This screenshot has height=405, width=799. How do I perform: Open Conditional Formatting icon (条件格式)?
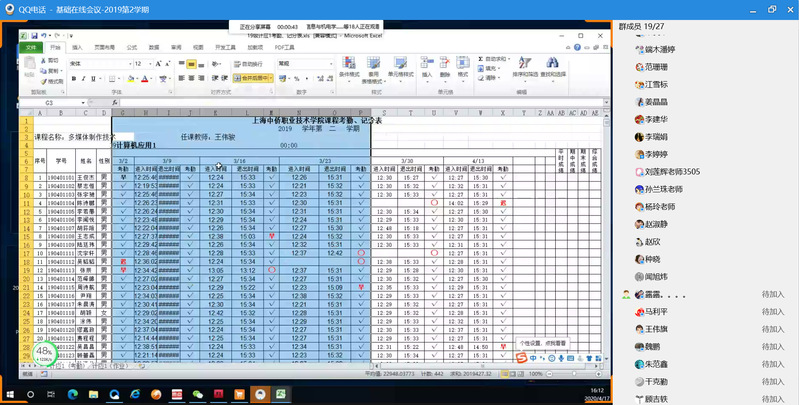[349, 68]
